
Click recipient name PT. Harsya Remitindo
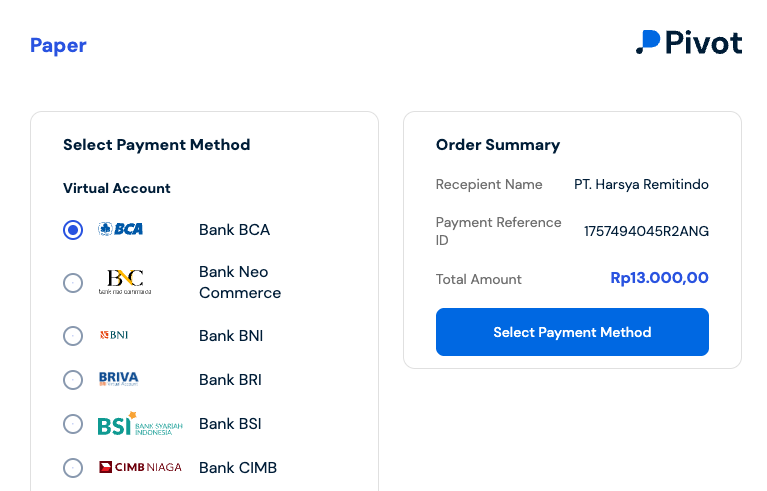[x=641, y=184]
